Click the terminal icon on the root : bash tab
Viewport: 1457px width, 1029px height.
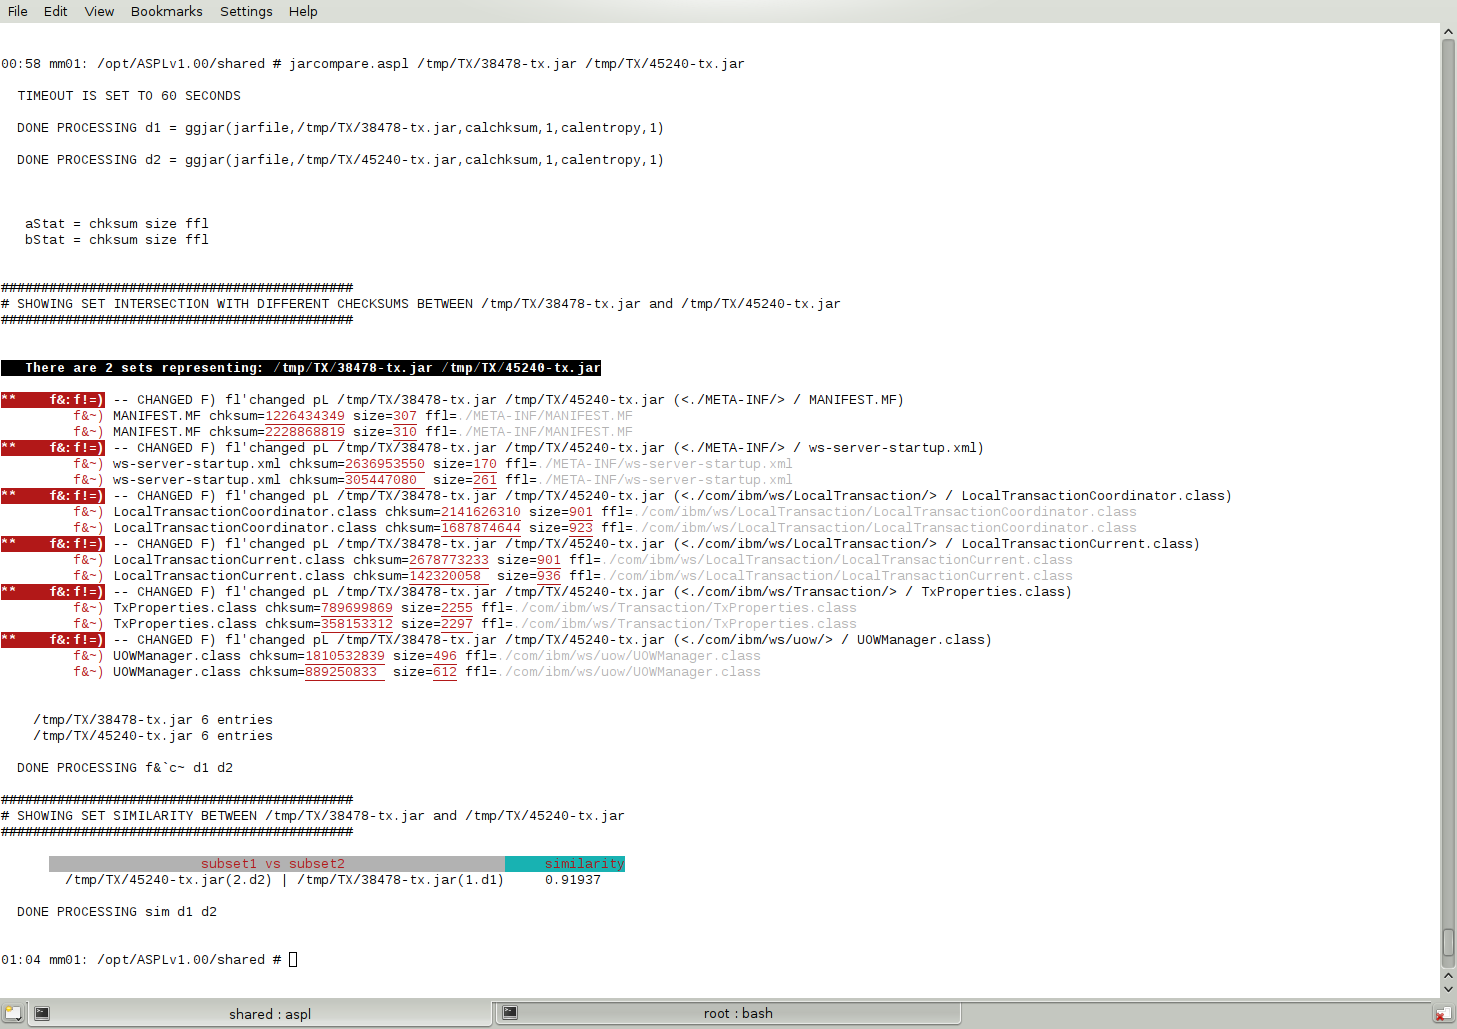510,1013
